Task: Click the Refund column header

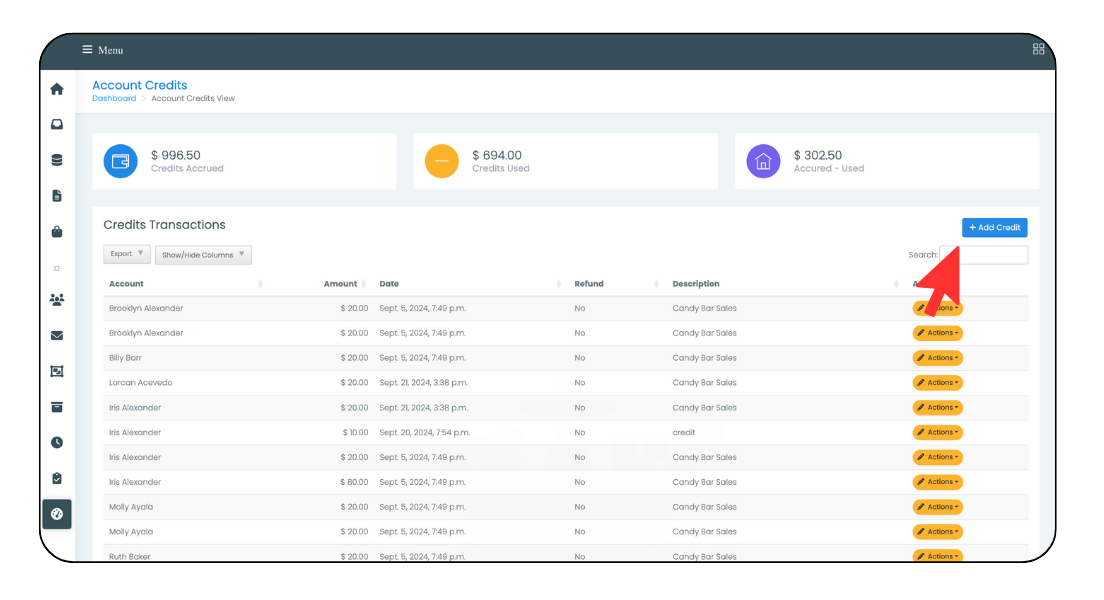Action: pos(589,284)
